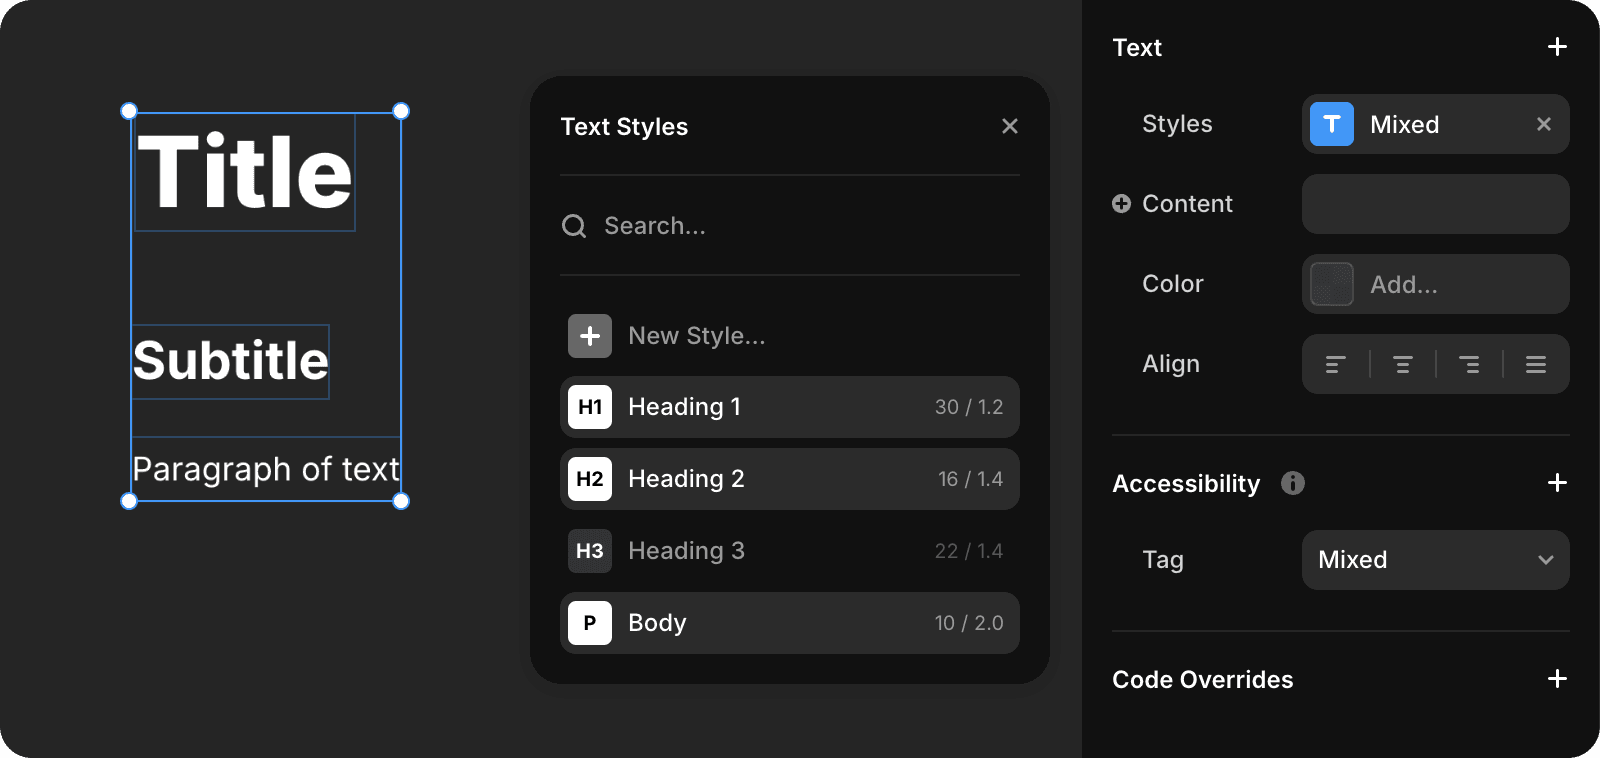
Task: Add a new Text property with plus icon
Action: pyautogui.click(x=1556, y=47)
